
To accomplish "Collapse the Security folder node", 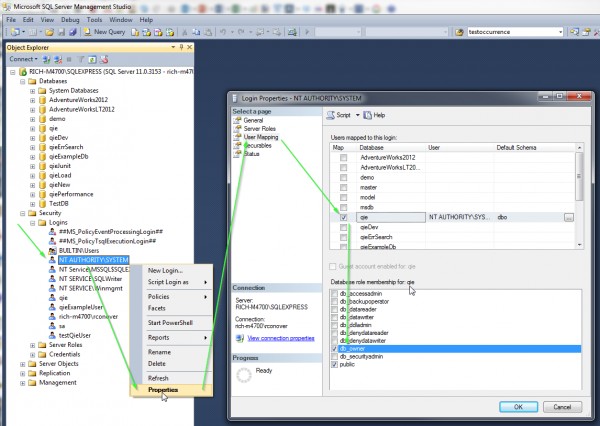I will 23,213.
